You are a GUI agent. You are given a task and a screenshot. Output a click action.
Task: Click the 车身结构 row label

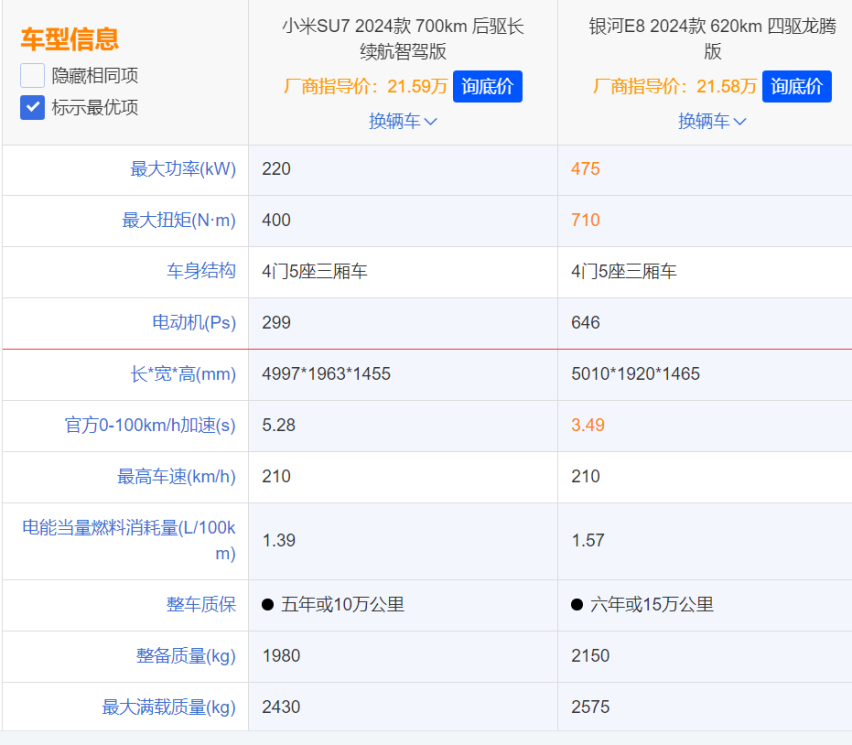pyautogui.click(x=201, y=271)
